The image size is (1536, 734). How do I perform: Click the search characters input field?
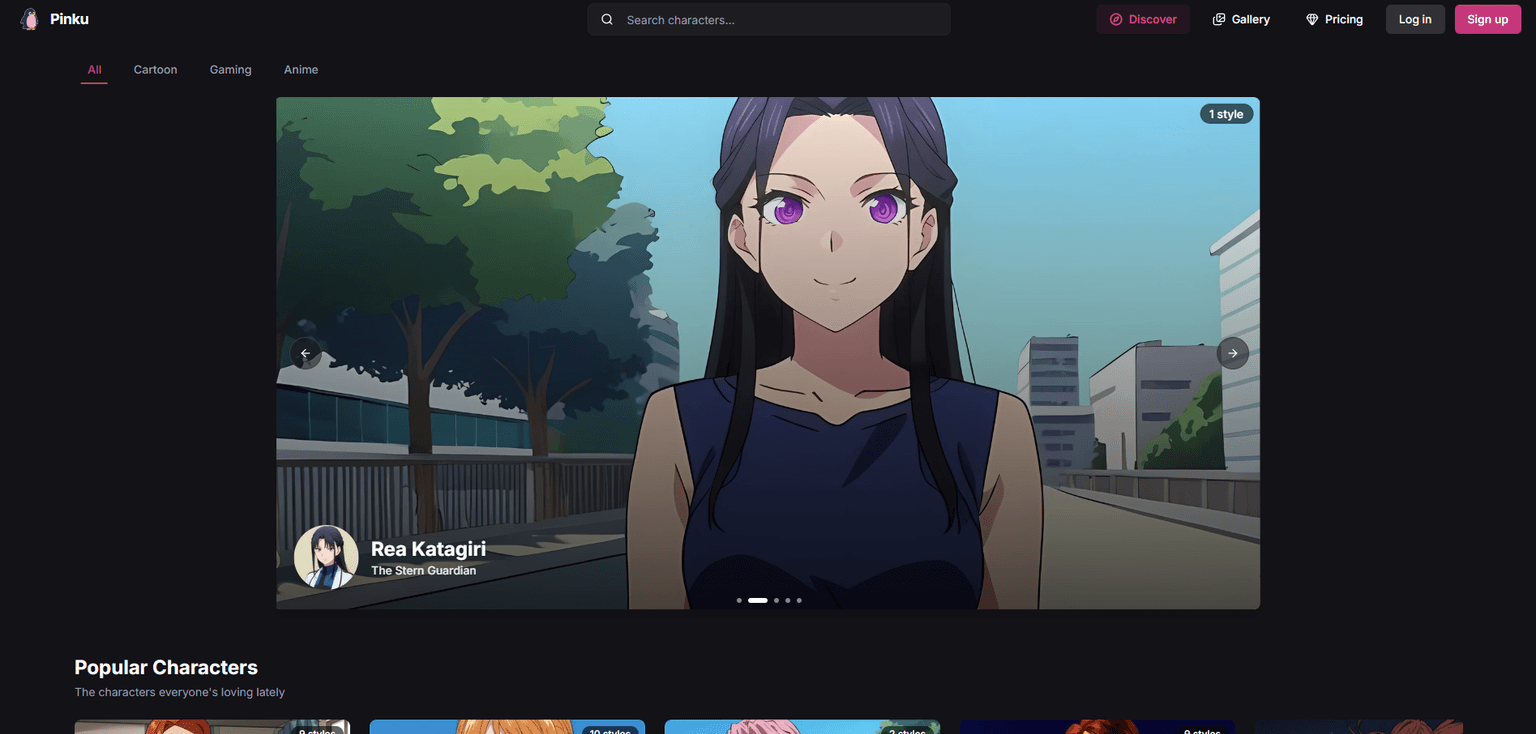coord(768,18)
